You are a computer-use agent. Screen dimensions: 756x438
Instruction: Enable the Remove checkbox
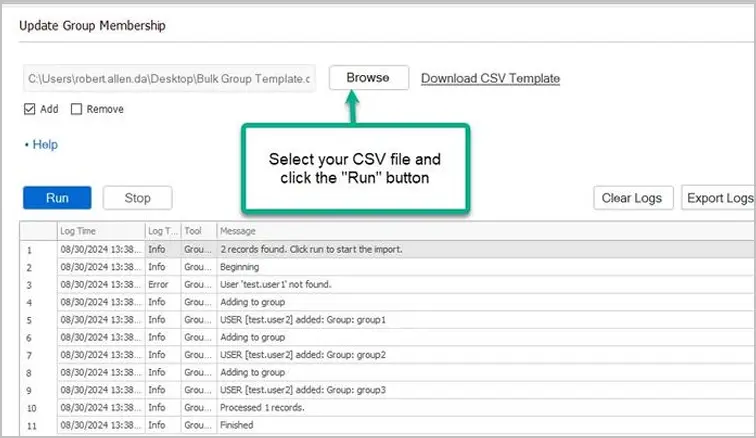76,109
